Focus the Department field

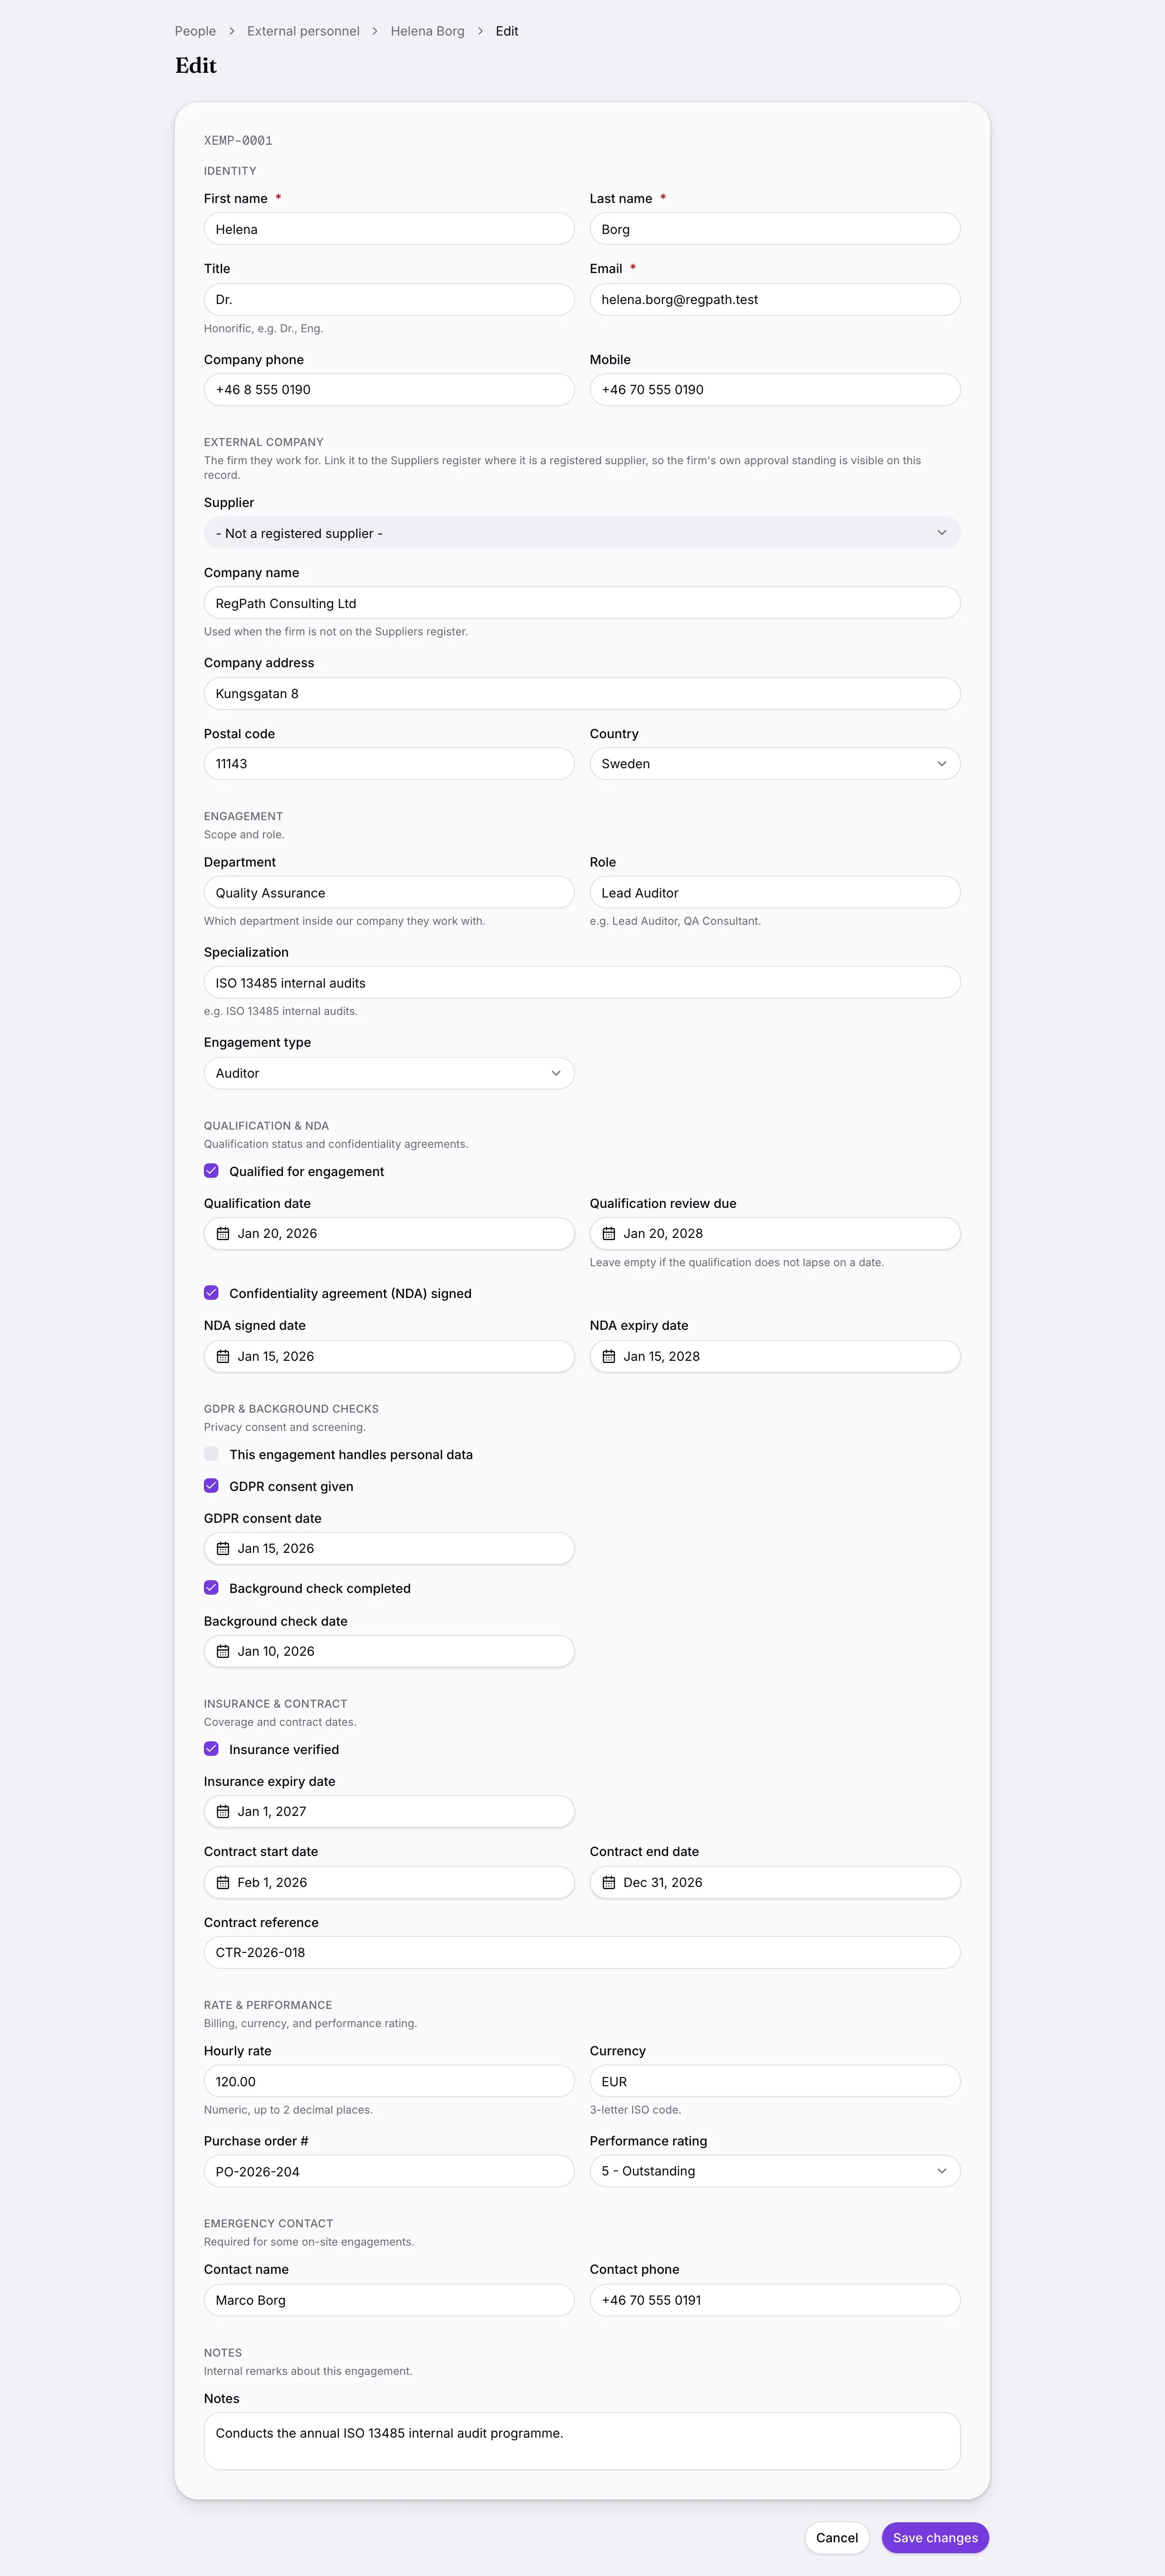389,893
